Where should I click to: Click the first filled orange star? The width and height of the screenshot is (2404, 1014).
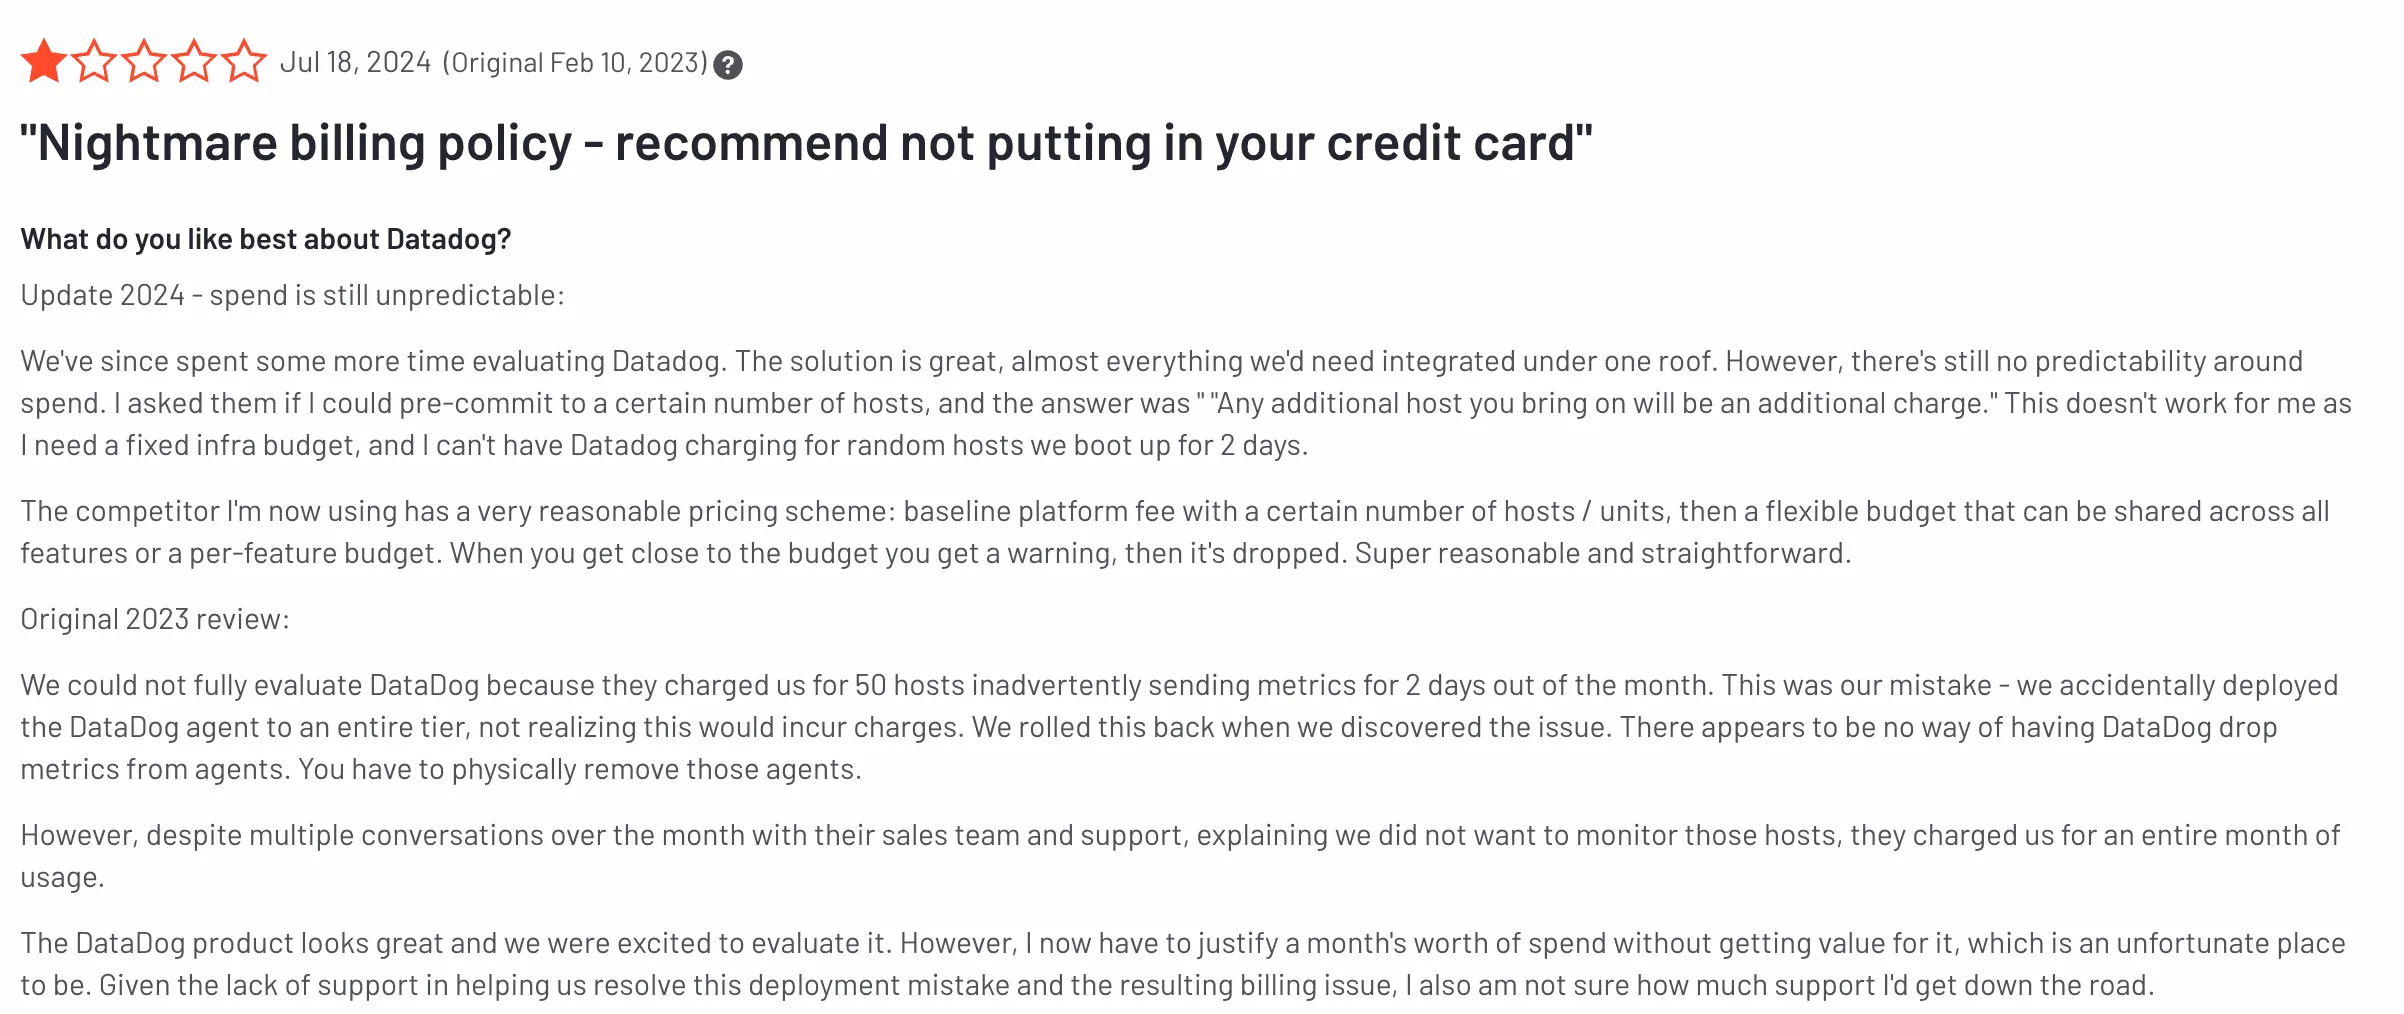44,62
